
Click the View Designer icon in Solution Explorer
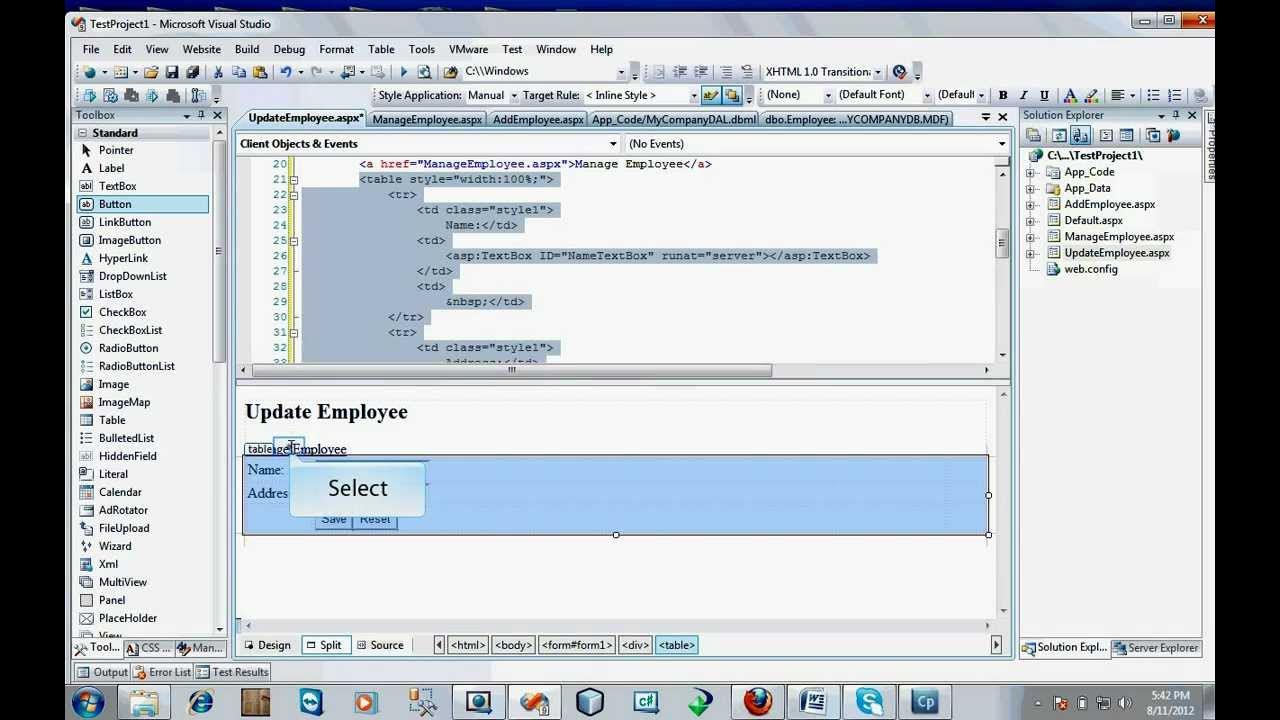point(1127,136)
